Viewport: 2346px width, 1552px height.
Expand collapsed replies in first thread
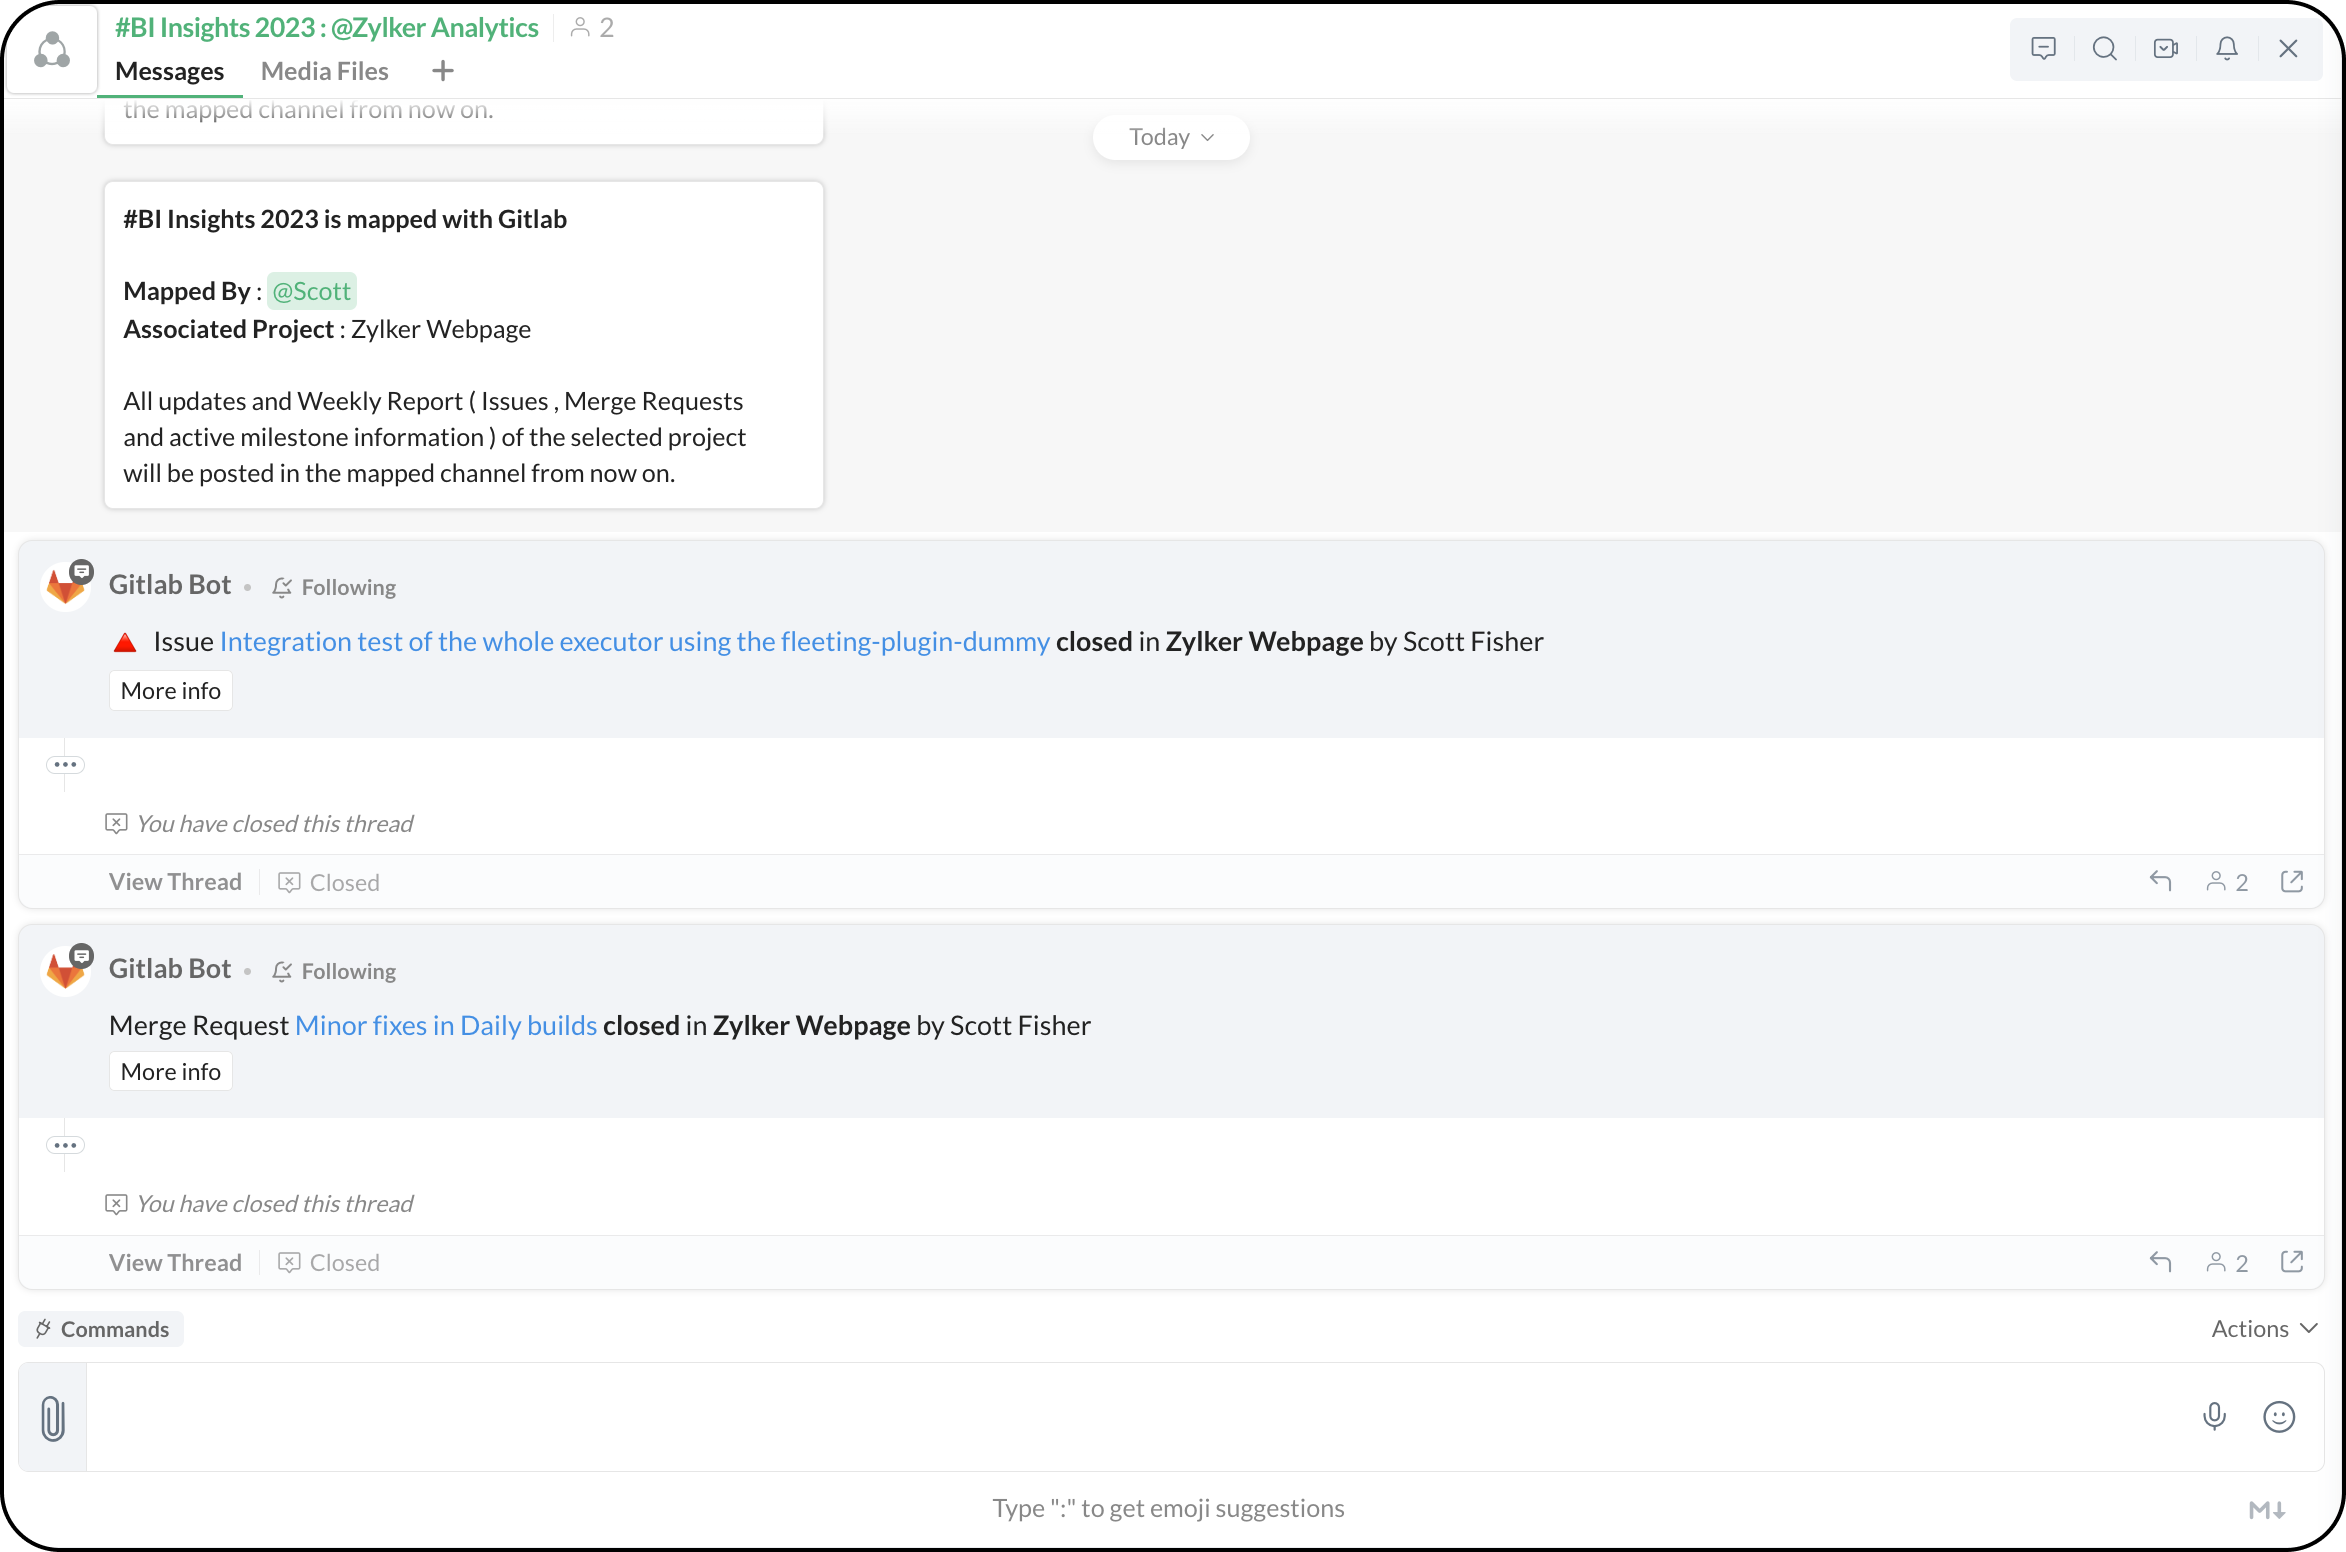[65, 765]
